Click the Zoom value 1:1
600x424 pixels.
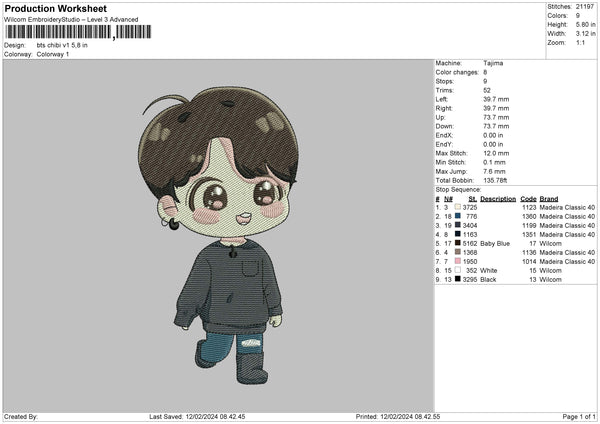tap(580, 42)
